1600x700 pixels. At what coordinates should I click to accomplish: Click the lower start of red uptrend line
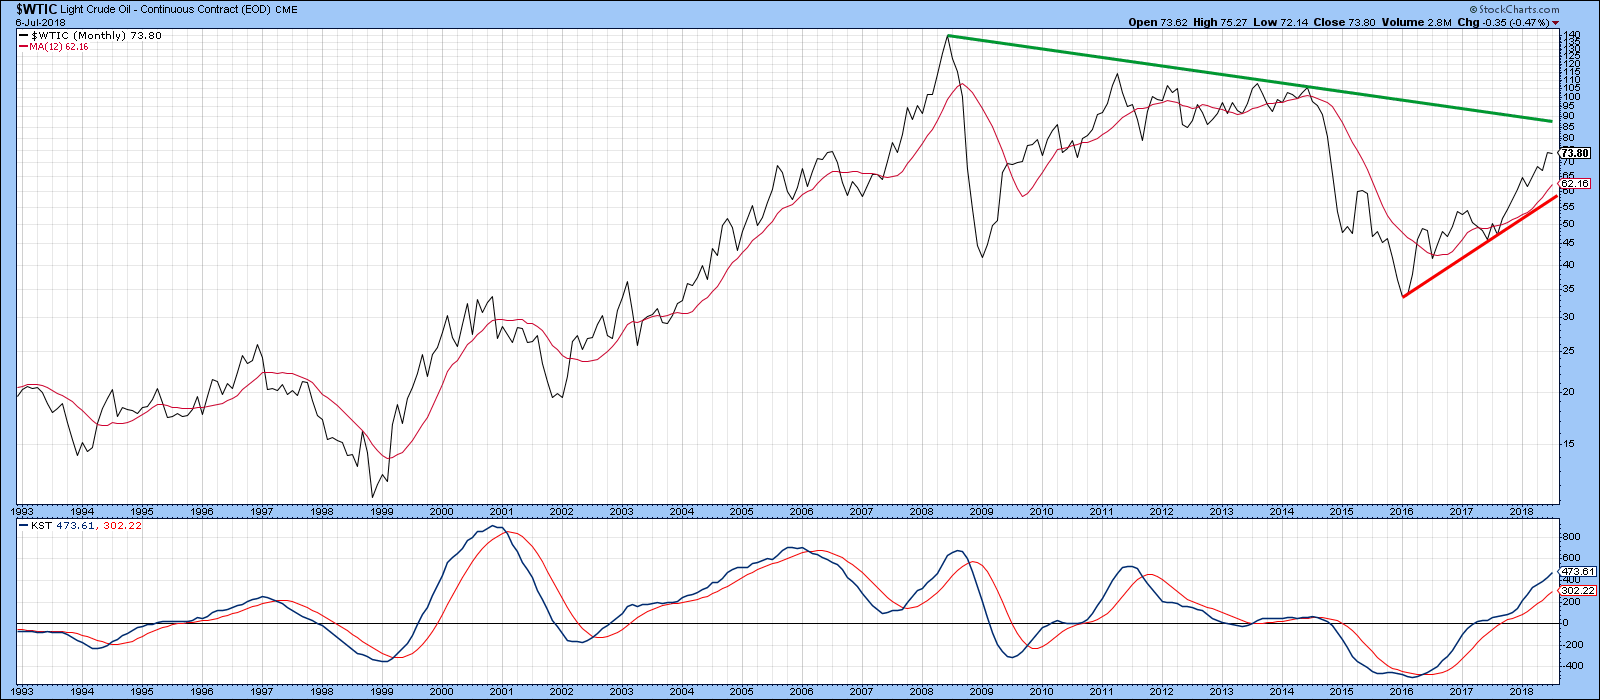1404,296
